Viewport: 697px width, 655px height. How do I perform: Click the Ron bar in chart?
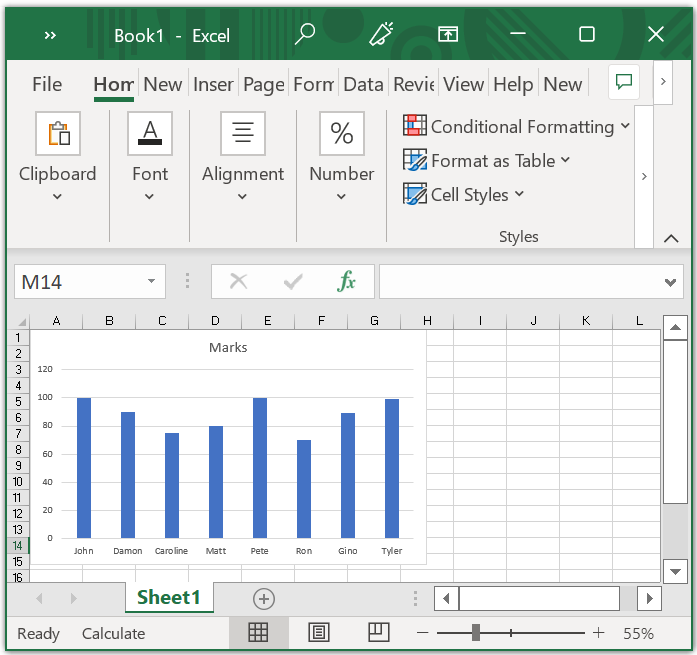pyautogui.click(x=304, y=489)
